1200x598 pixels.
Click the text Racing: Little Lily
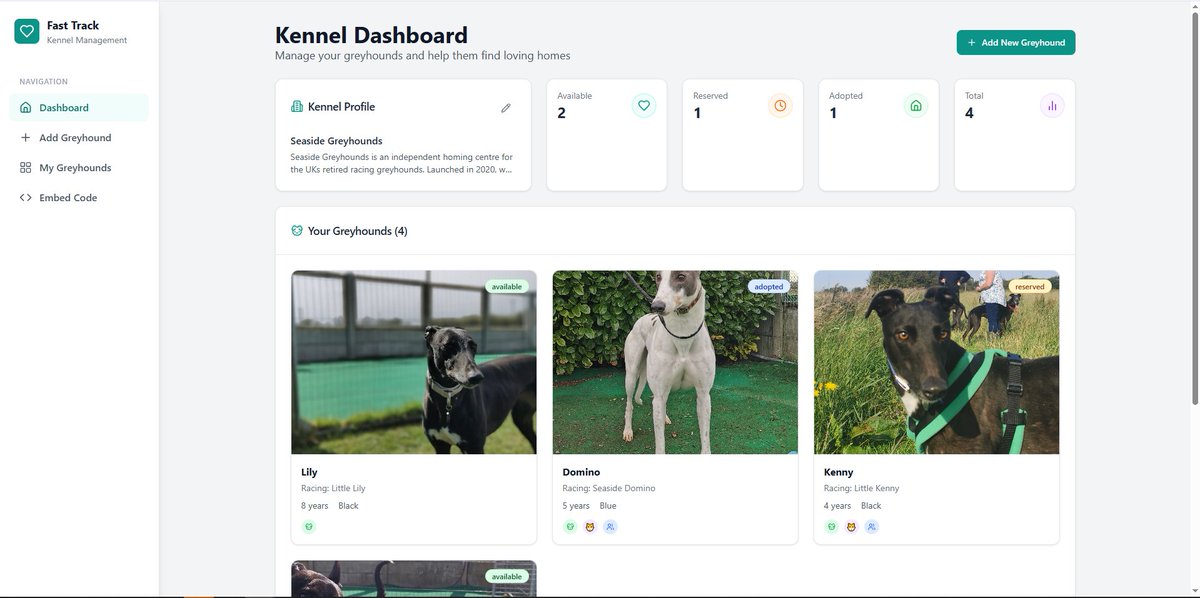pos(333,489)
